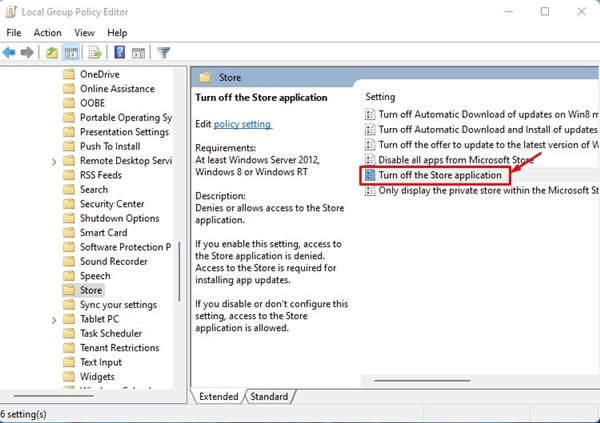Select the Online Assistance folder
The image size is (600, 423).
[x=117, y=89]
